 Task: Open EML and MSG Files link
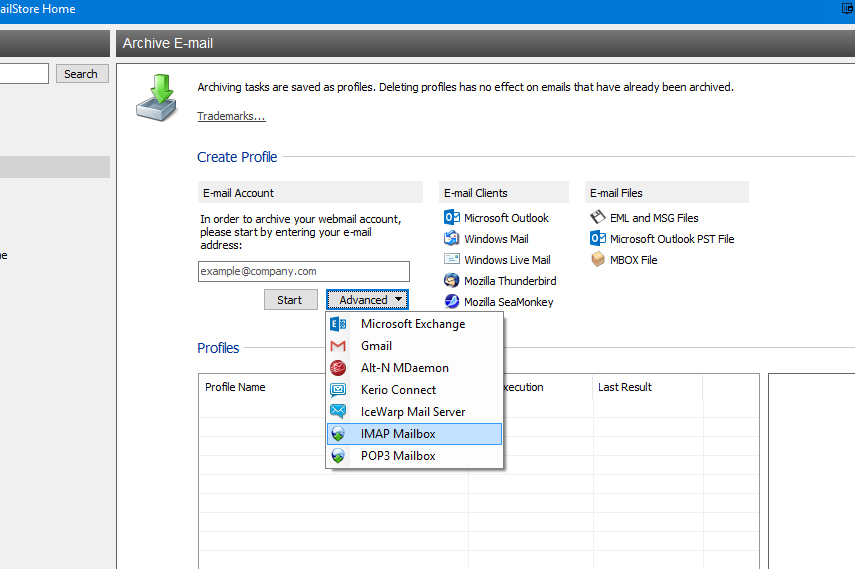(x=654, y=218)
